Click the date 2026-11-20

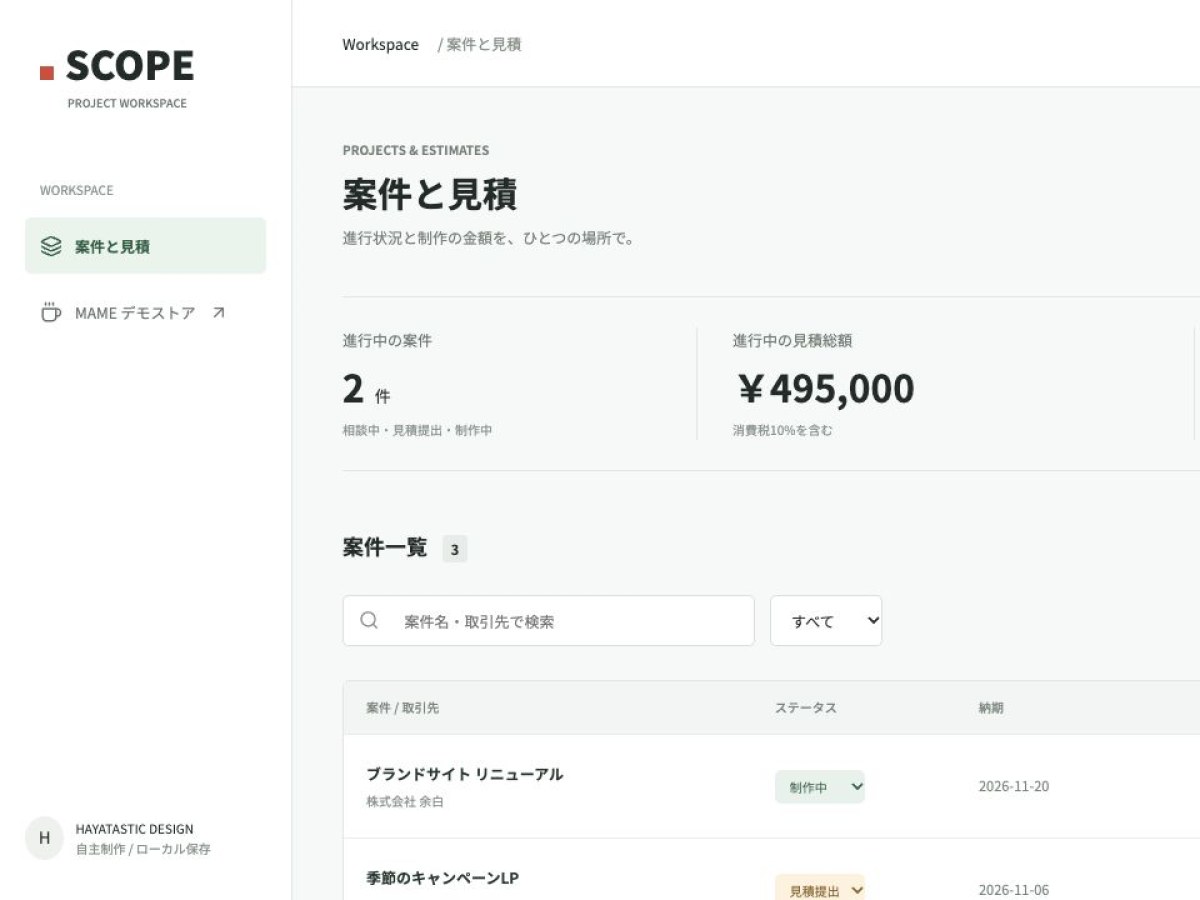(1014, 786)
